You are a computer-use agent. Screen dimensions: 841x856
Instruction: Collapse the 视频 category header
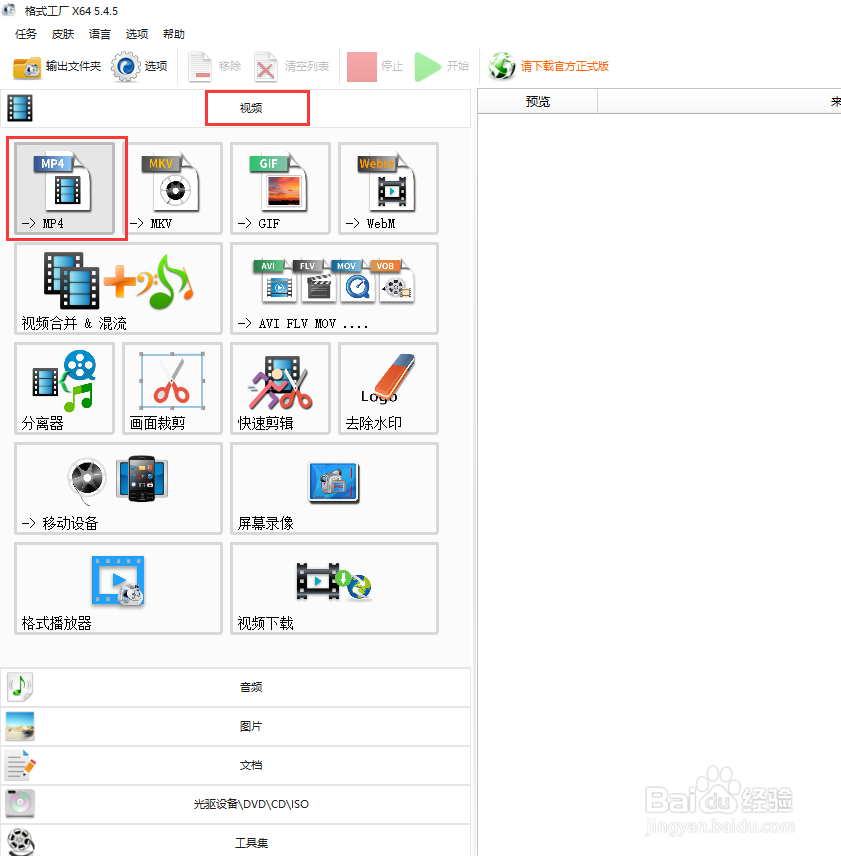tap(235, 108)
